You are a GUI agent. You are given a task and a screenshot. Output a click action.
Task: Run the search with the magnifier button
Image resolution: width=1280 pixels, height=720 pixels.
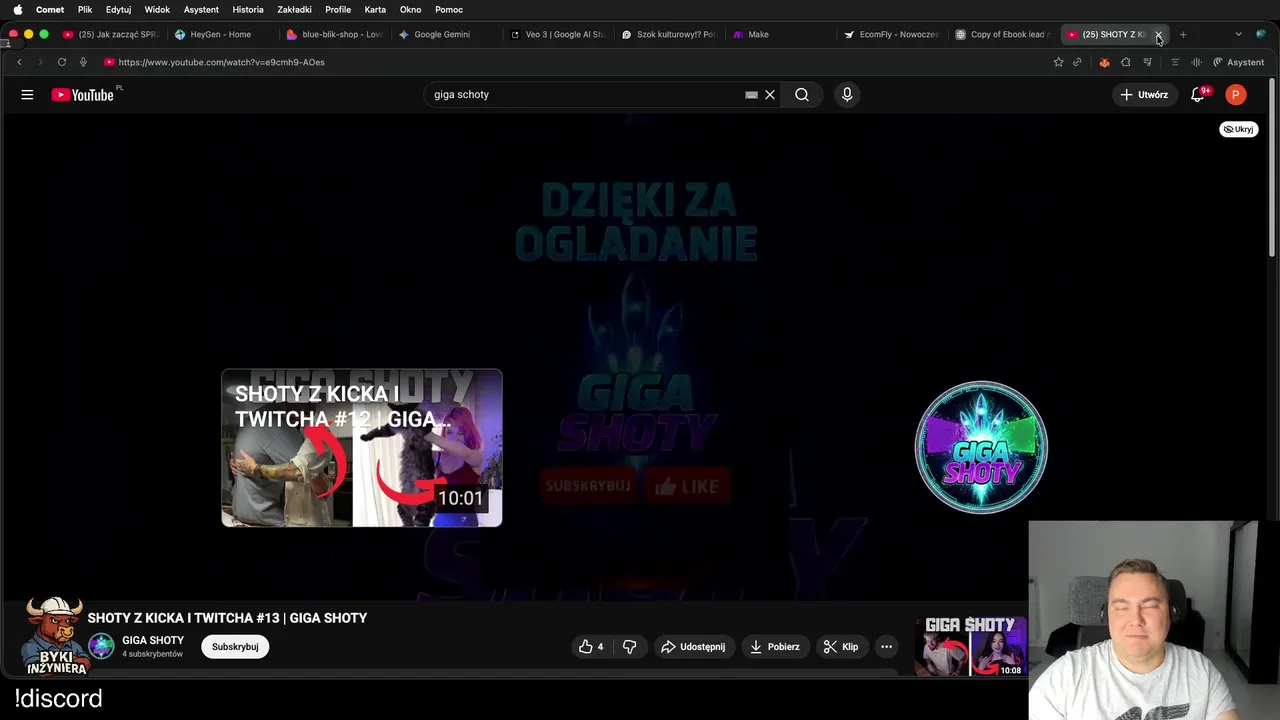pyautogui.click(x=802, y=94)
